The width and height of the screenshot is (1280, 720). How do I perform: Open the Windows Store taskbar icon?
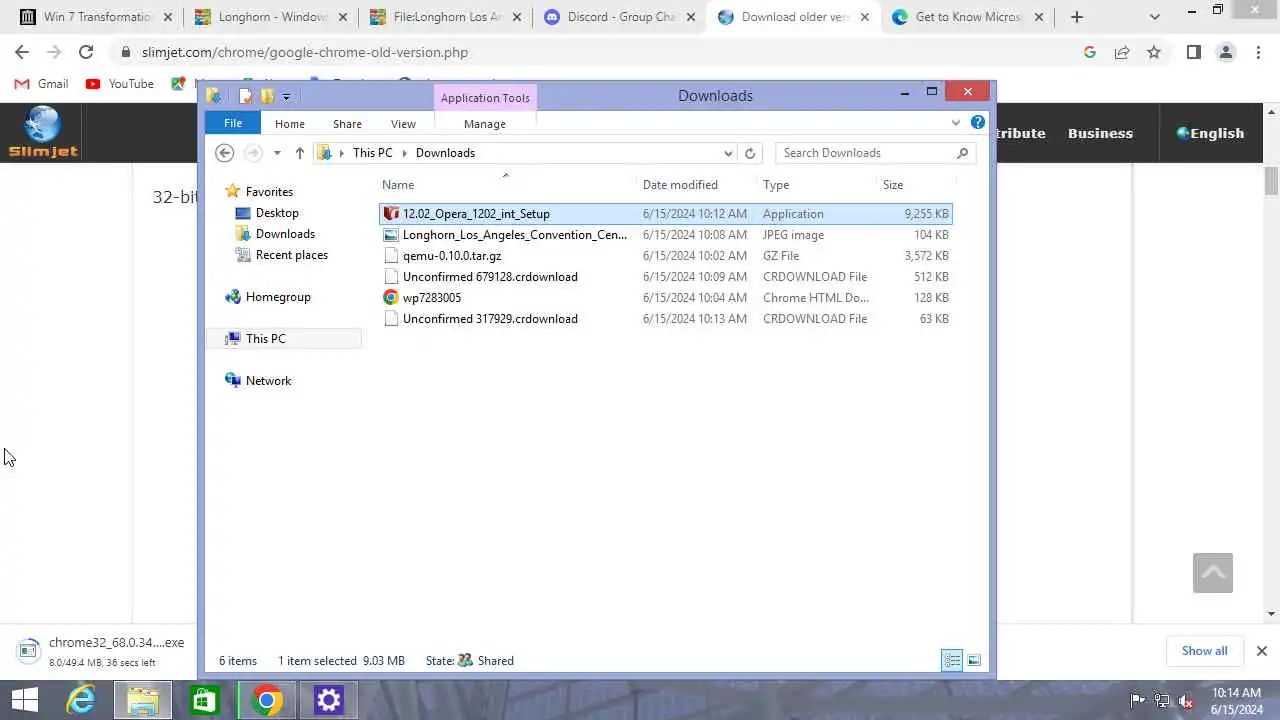(x=205, y=700)
